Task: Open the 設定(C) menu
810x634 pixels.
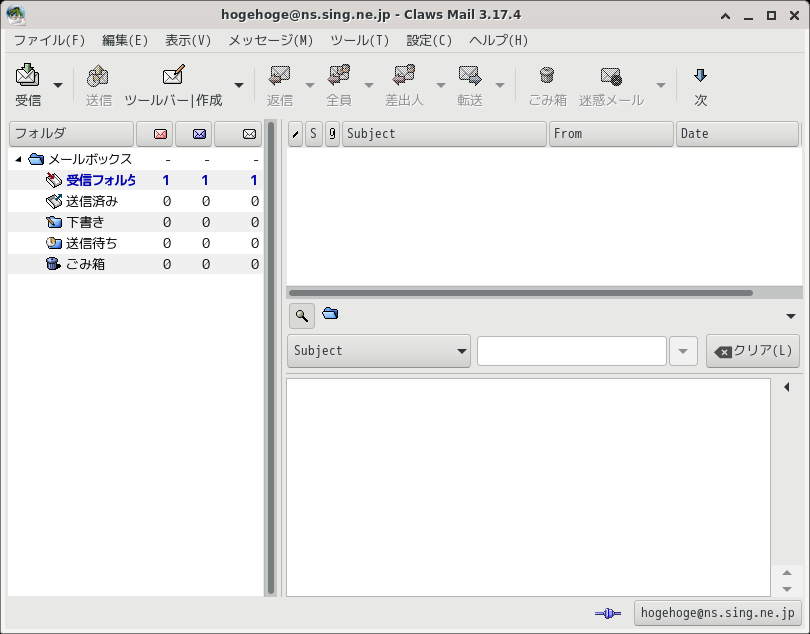Action: click(x=429, y=40)
